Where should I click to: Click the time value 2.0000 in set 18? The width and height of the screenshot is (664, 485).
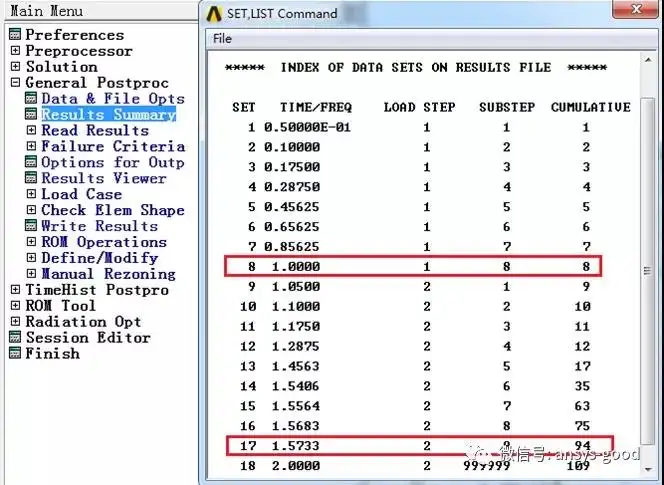point(296,466)
